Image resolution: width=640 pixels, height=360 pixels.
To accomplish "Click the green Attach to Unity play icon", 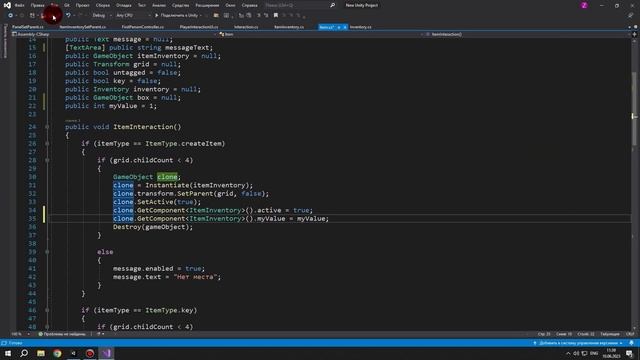I will click(x=156, y=16).
